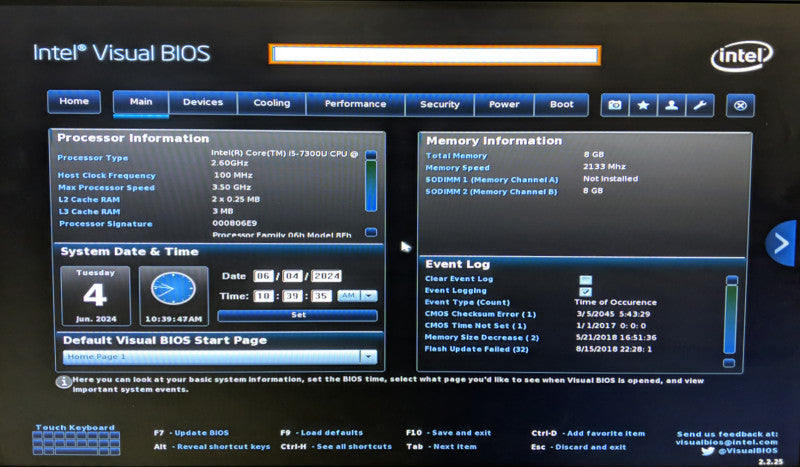800x467 pixels.
Task: Click the Total Memory label
Action: [x=456, y=156]
